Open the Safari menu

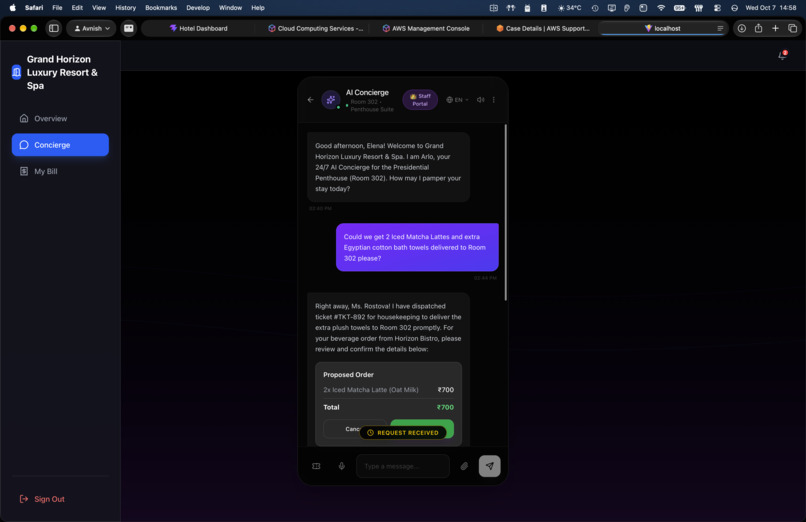tap(34, 8)
